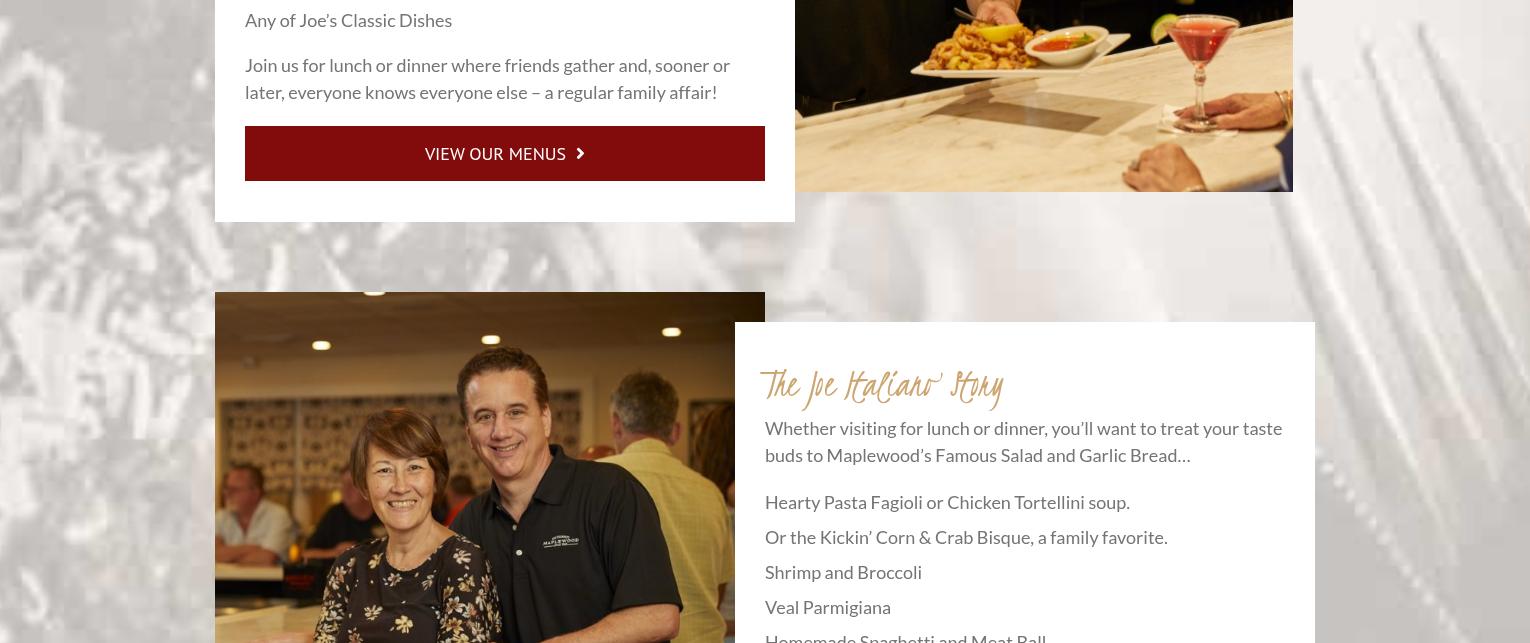Click the Any of Joe's Classic Dishes text

pyautogui.click(x=348, y=20)
